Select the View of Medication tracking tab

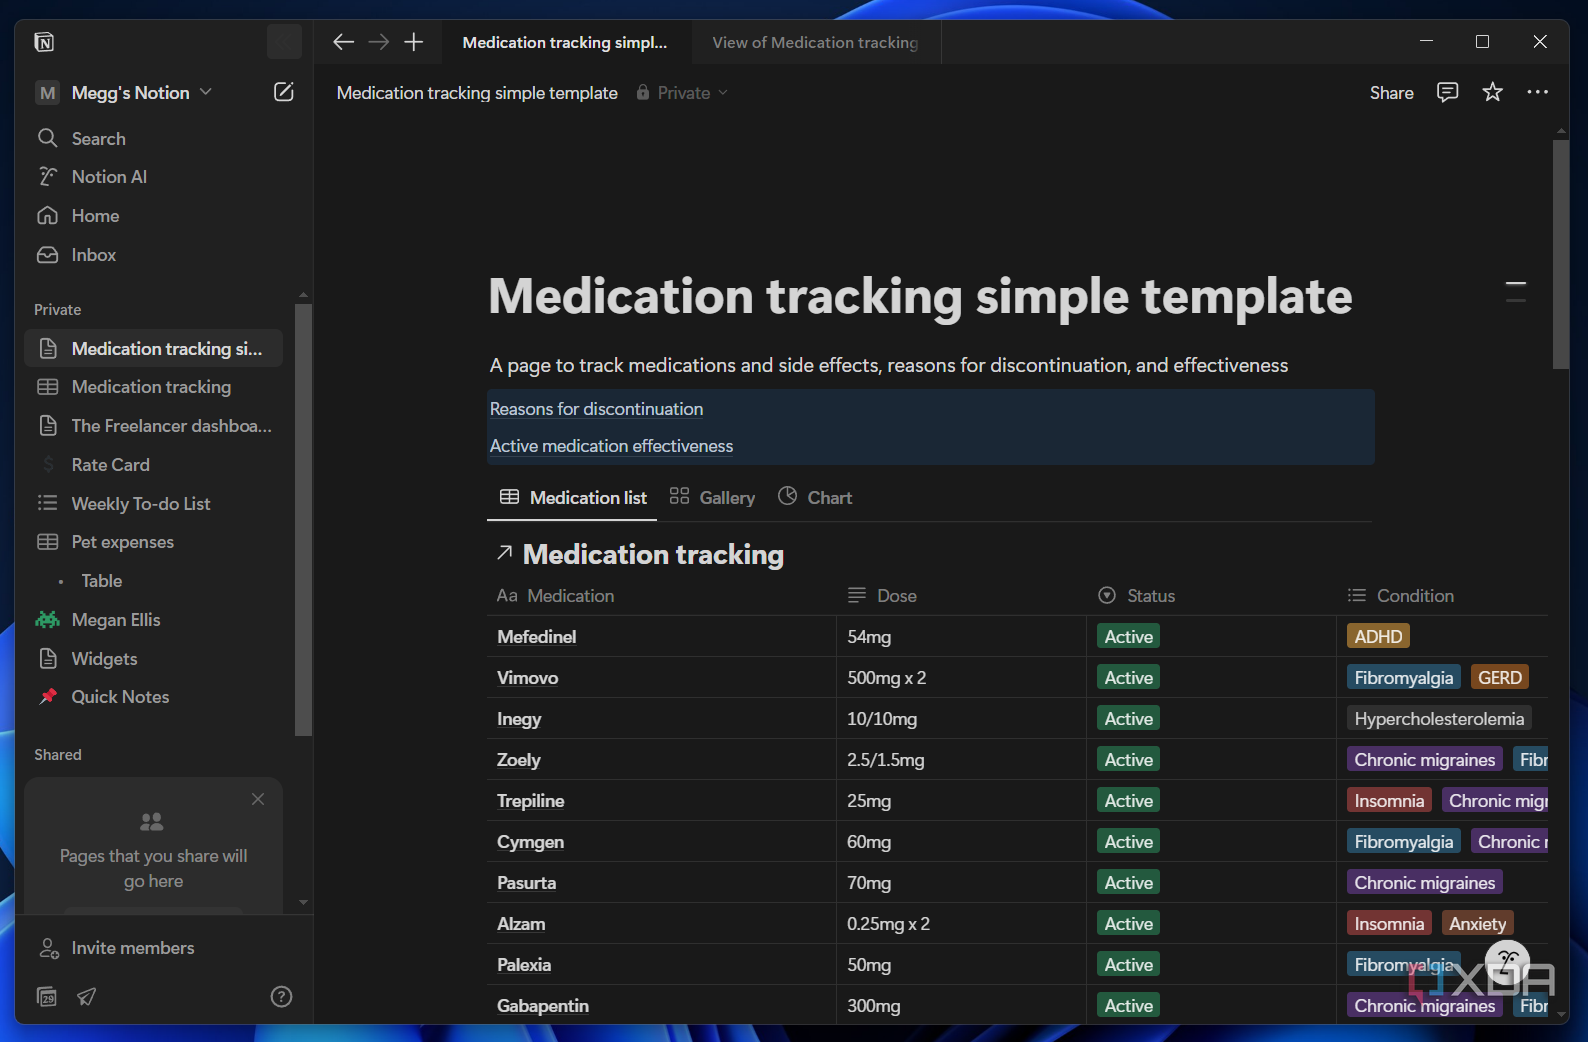815,42
